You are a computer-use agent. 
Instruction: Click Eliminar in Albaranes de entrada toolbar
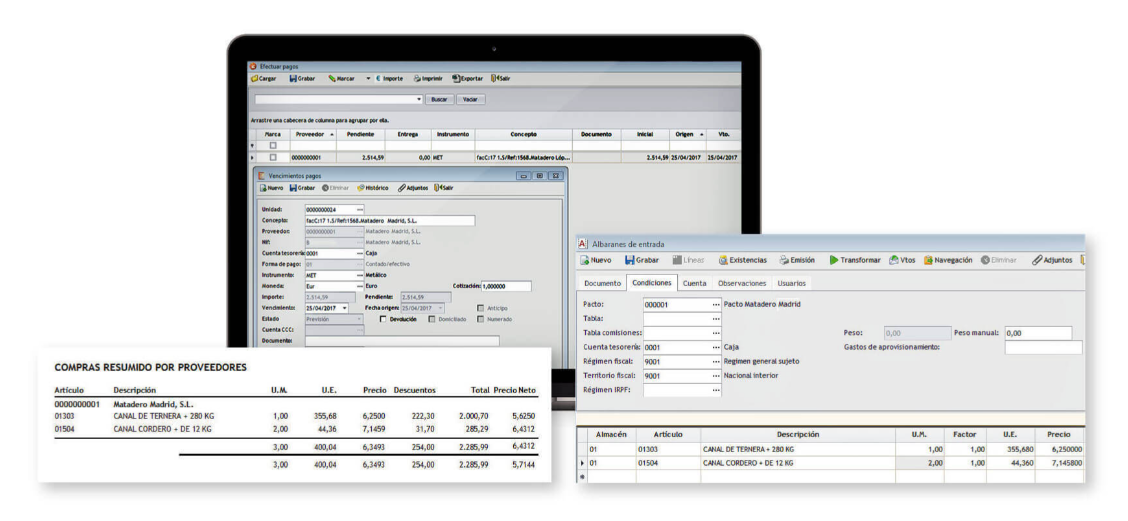pyautogui.click(x=999, y=260)
